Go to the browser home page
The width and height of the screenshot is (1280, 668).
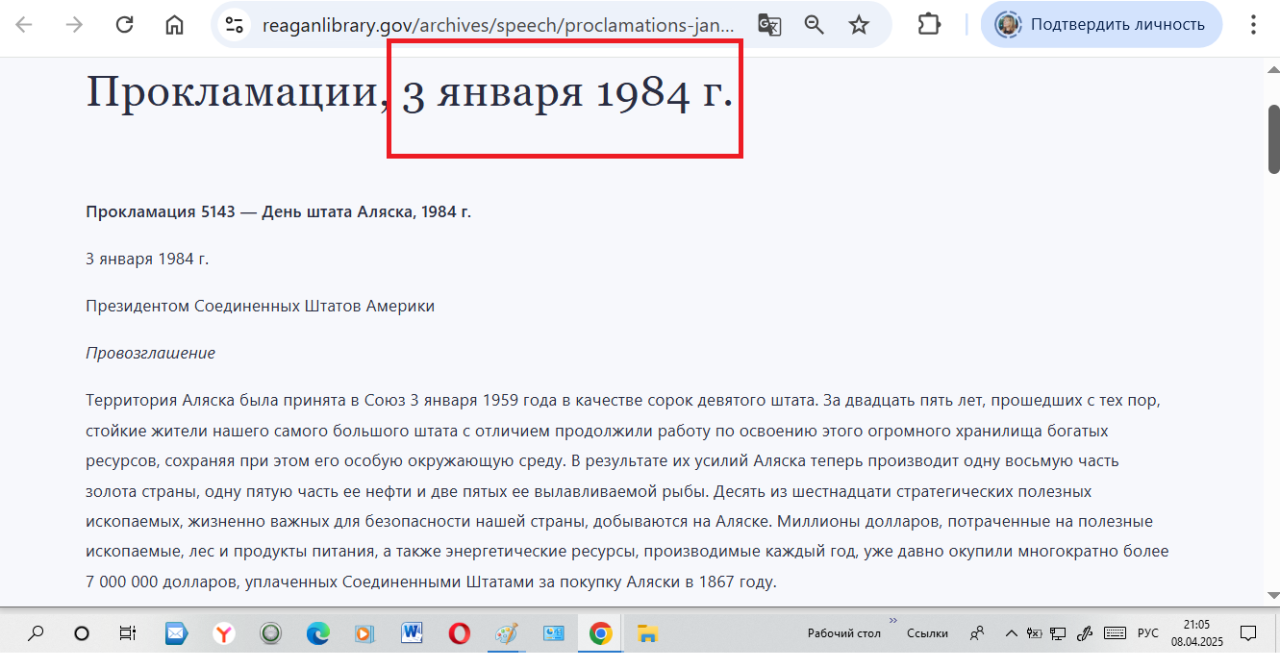[175, 25]
